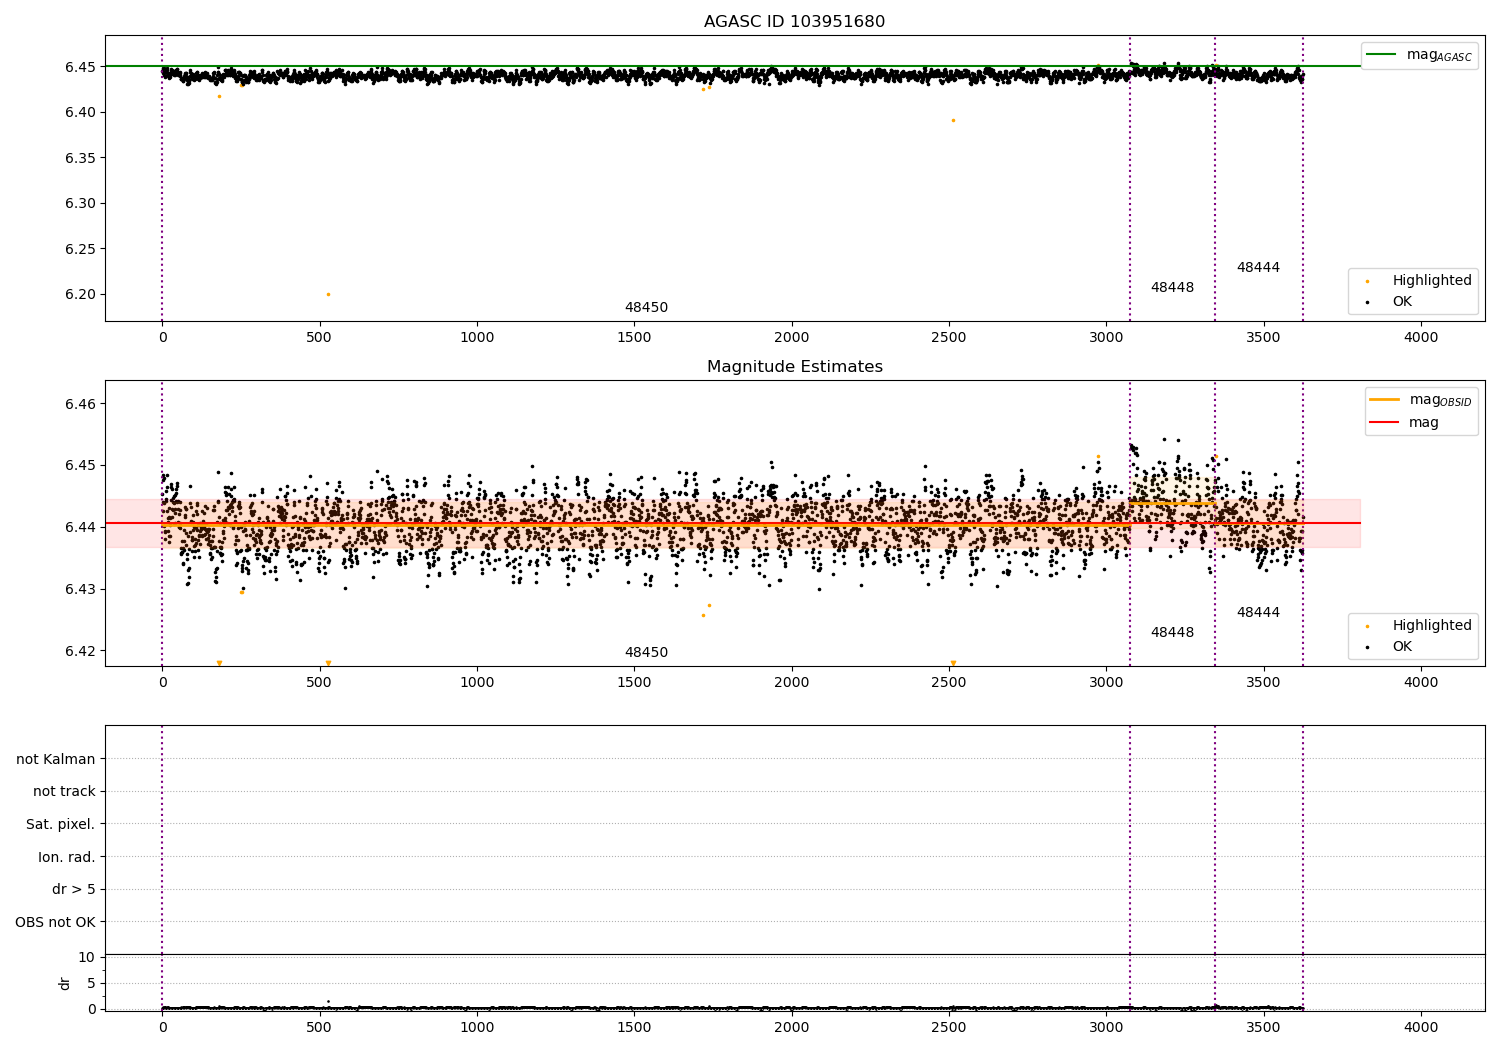Click the "Ion. rad." axis label
Image resolution: width=1500 pixels, height=1050 pixels.
coord(67,857)
